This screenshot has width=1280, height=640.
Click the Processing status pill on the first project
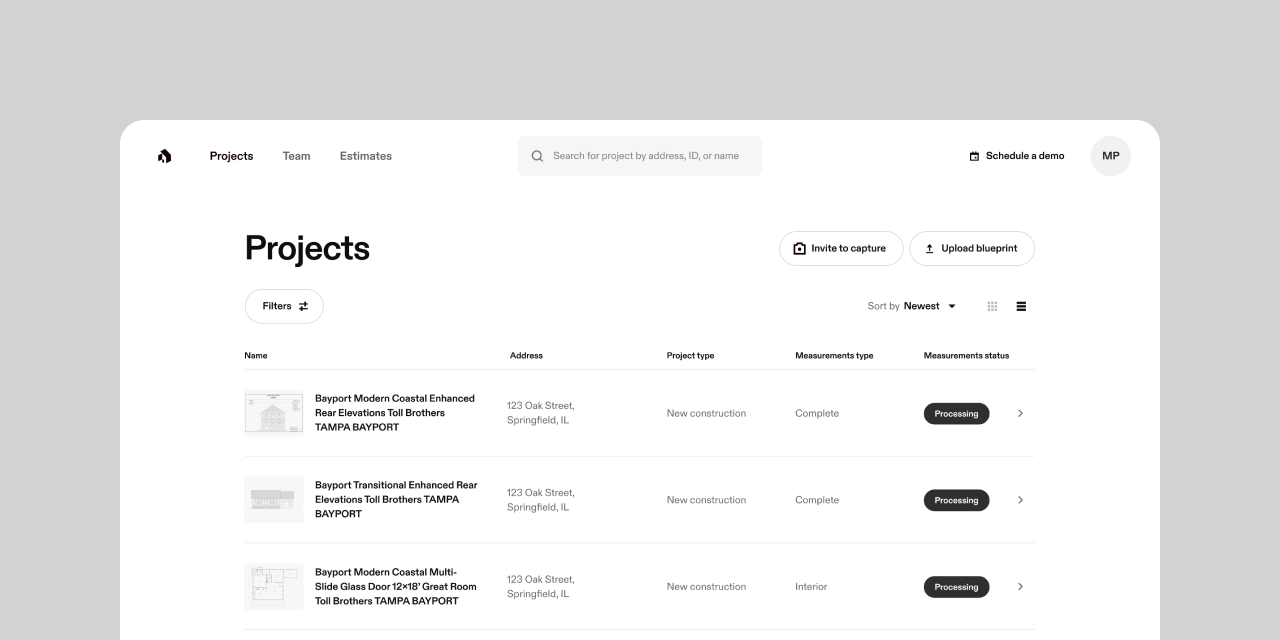(956, 413)
